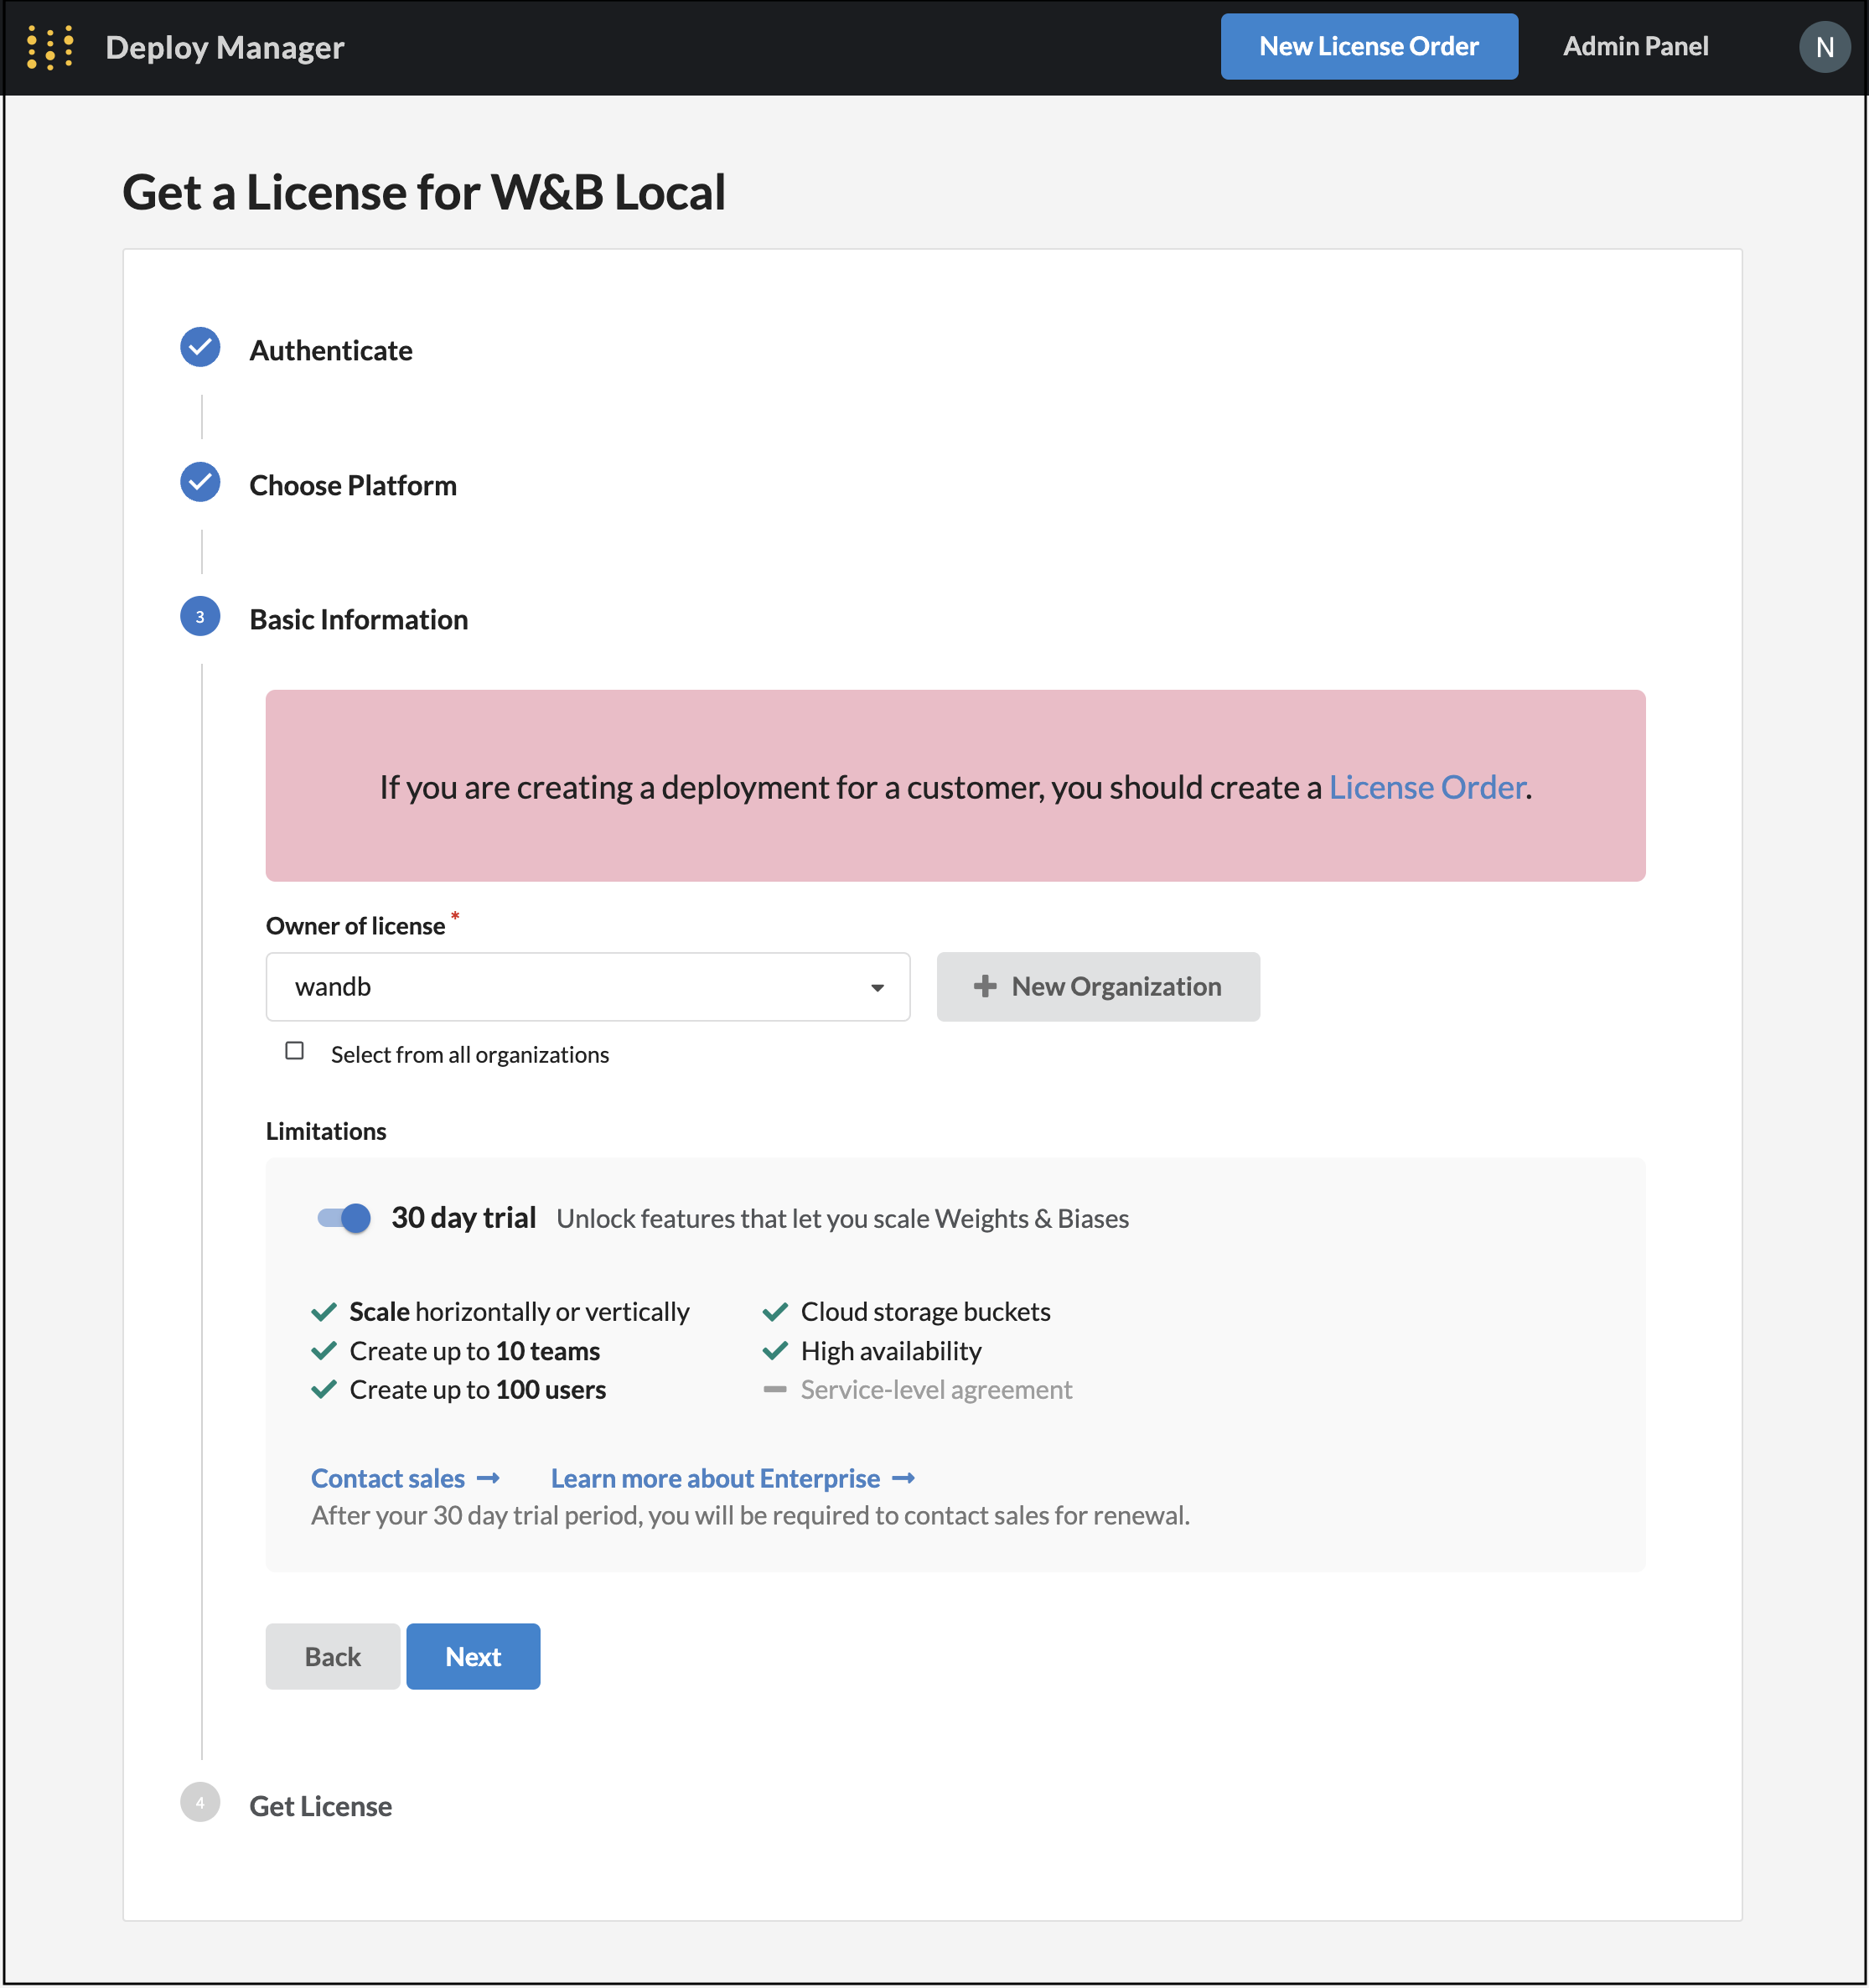The width and height of the screenshot is (1869, 1988).
Task: Click the Choose Platform step checkmark icon
Action: coord(200,482)
